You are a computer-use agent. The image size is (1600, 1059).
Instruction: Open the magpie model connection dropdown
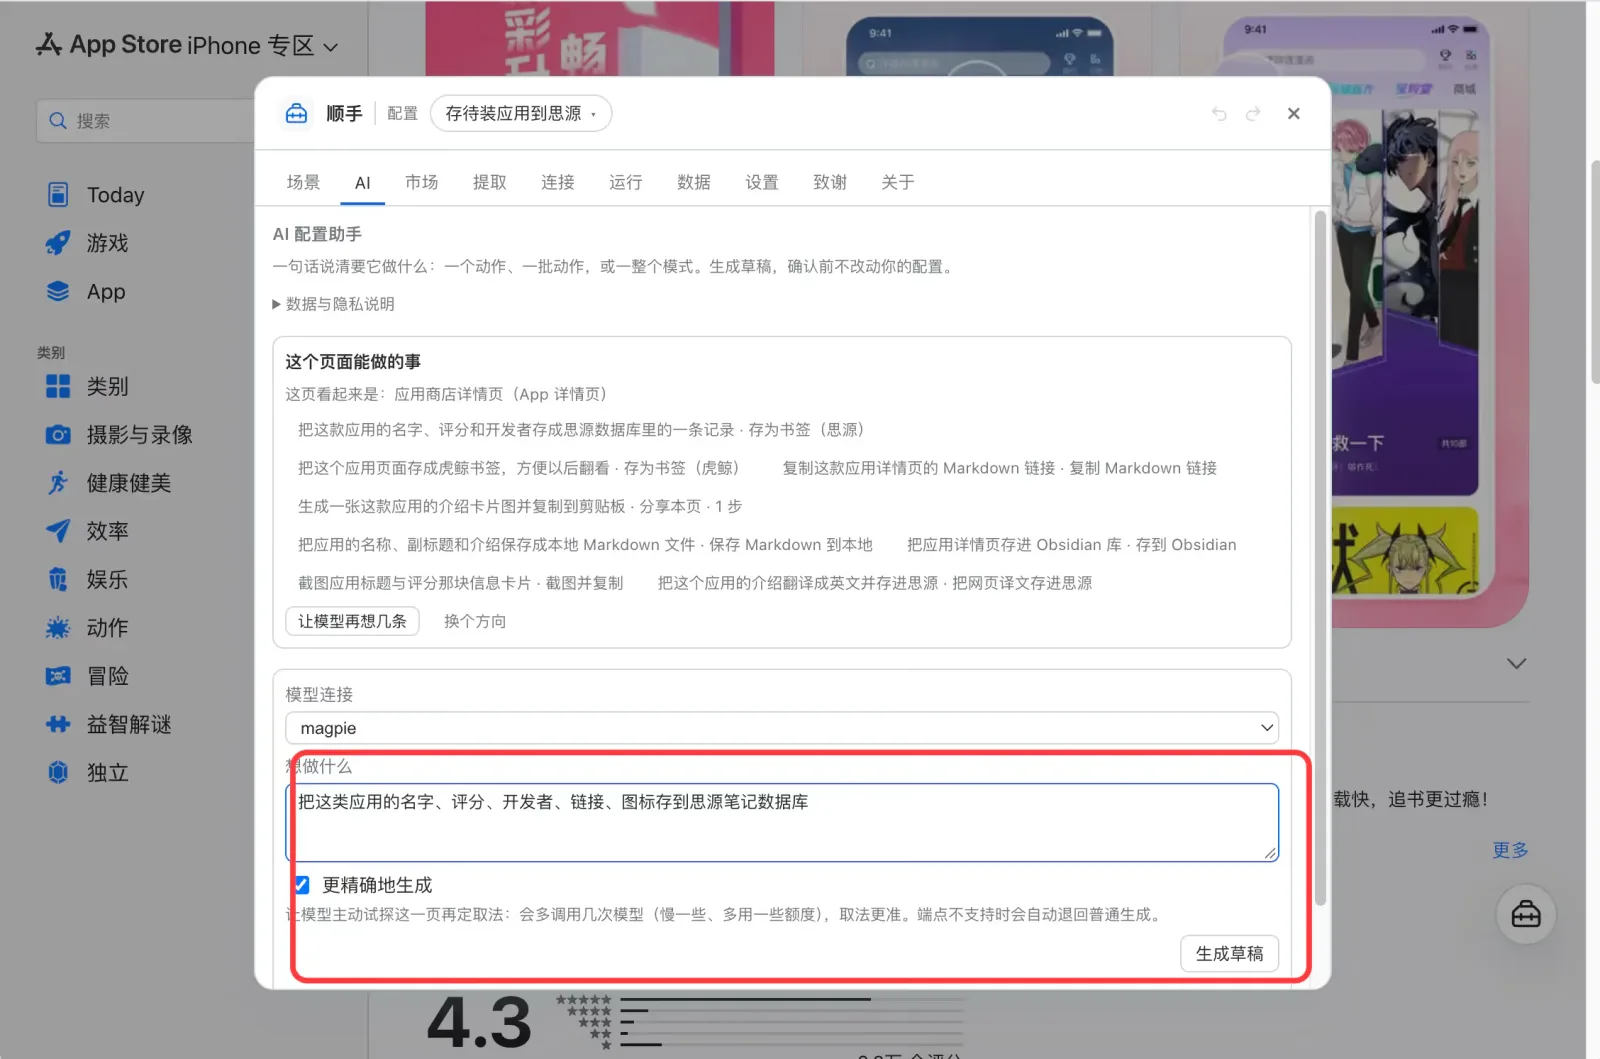tap(782, 728)
